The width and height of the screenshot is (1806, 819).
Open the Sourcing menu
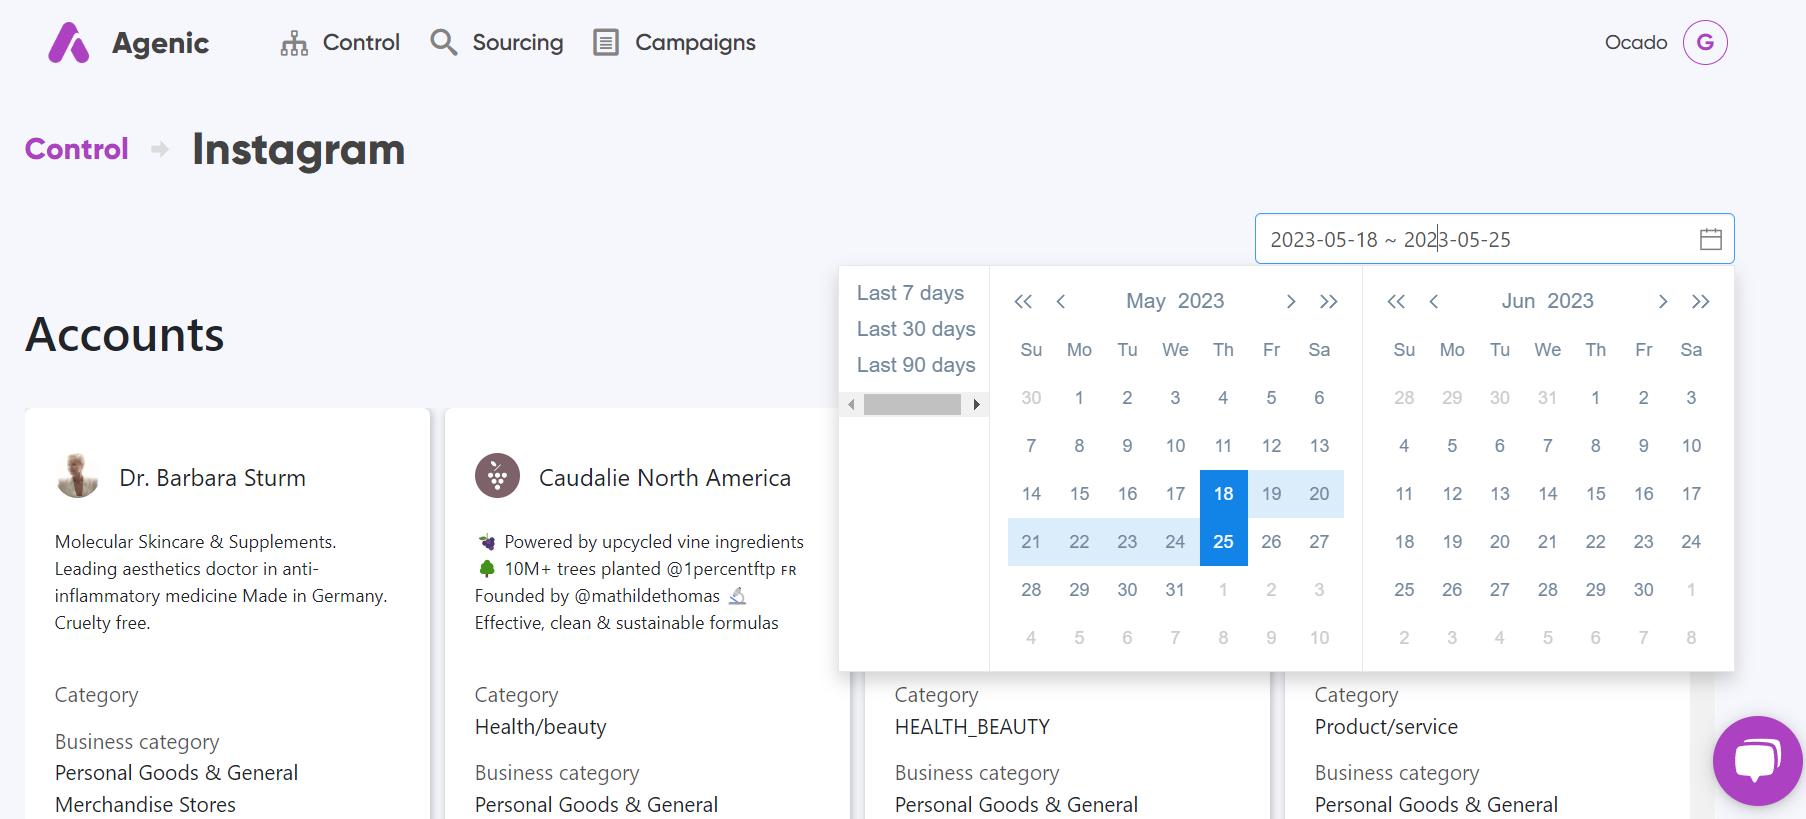497,43
